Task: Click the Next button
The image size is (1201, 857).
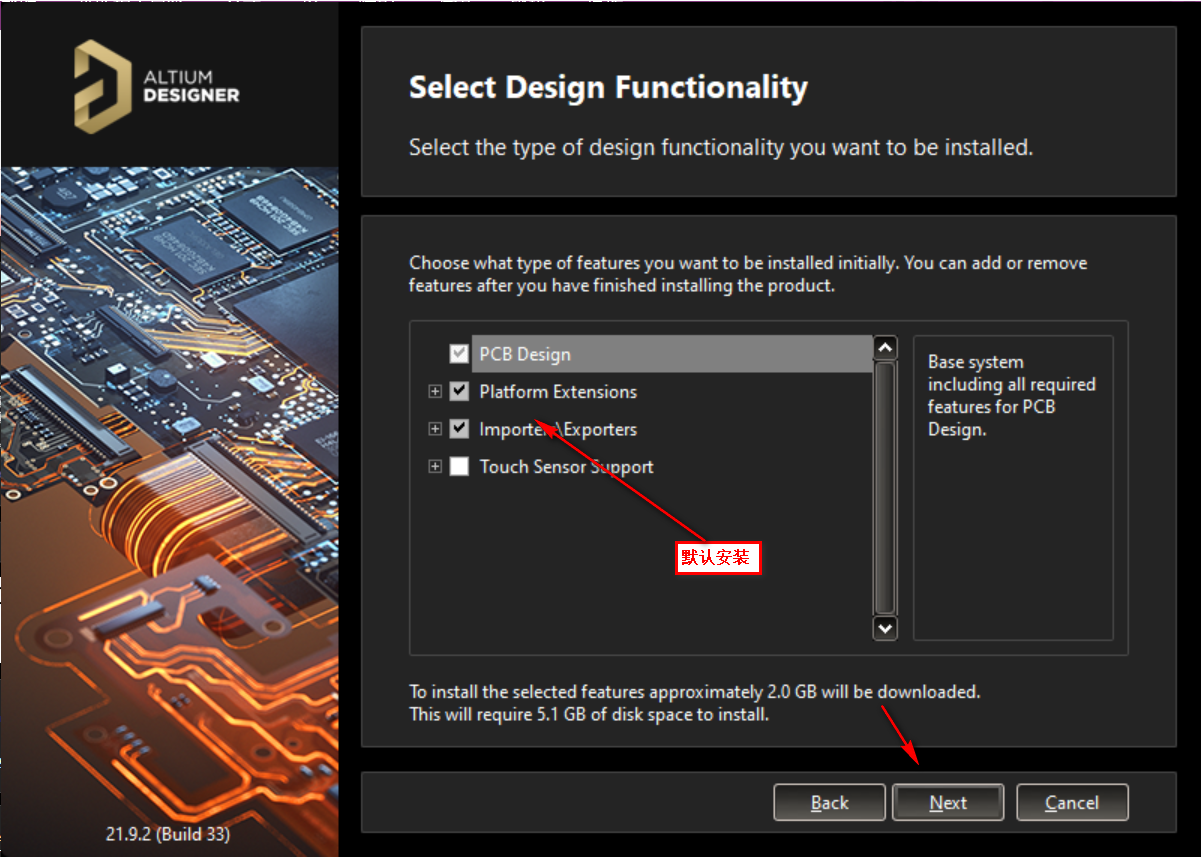Action: 948,802
